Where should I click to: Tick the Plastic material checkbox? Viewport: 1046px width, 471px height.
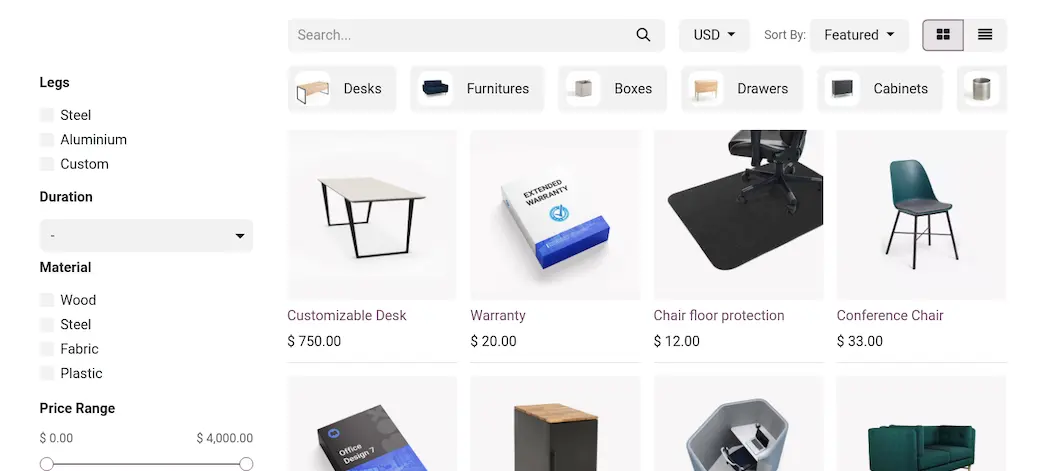point(47,373)
